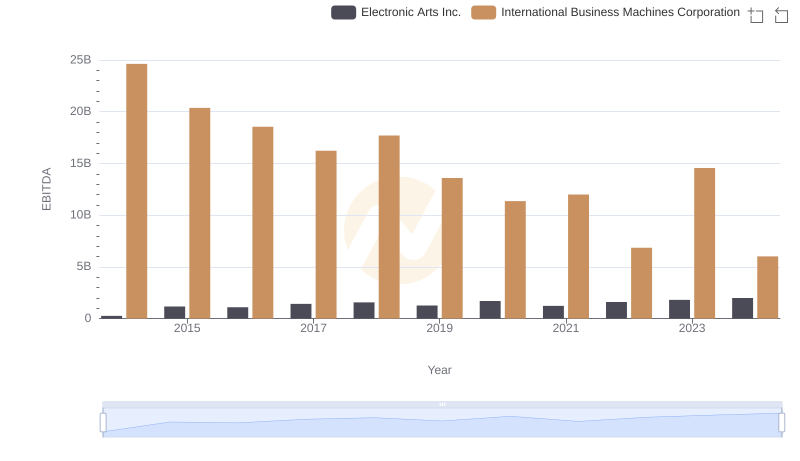Click the EBITDA axis title
Viewport: 800px width, 461px height.
[x=46, y=189]
